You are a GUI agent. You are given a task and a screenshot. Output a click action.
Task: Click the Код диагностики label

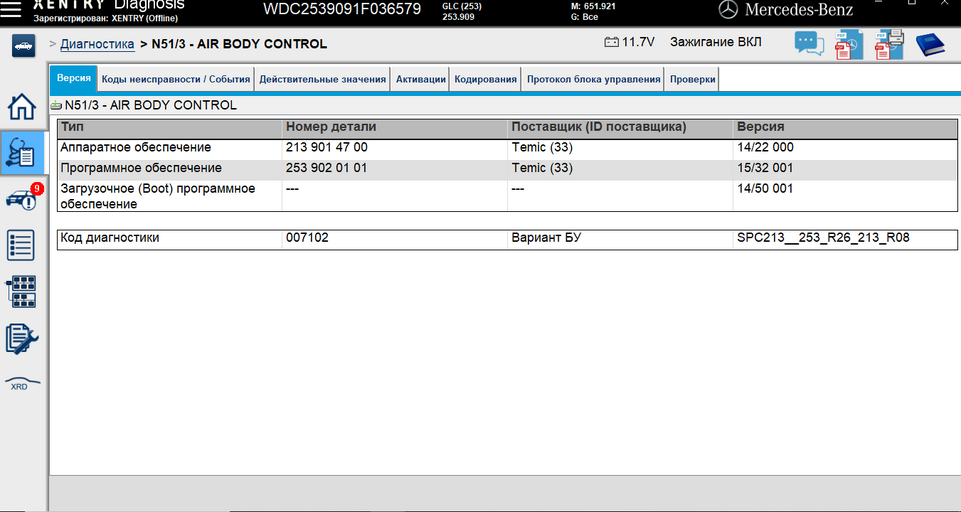click(x=110, y=238)
